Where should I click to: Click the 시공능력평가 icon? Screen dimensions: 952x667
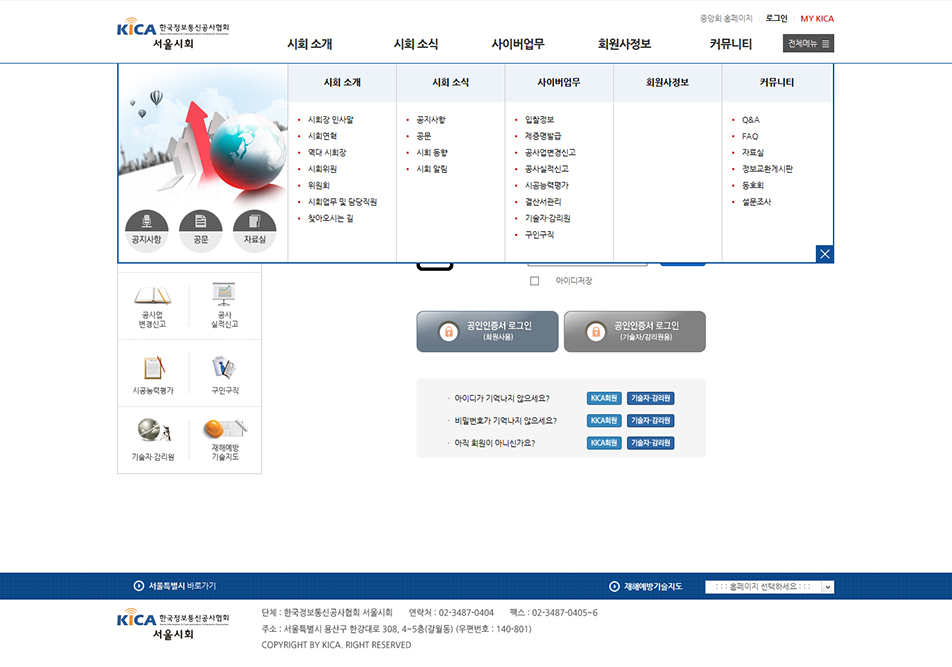pyautogui.click(x=152, y=374)
